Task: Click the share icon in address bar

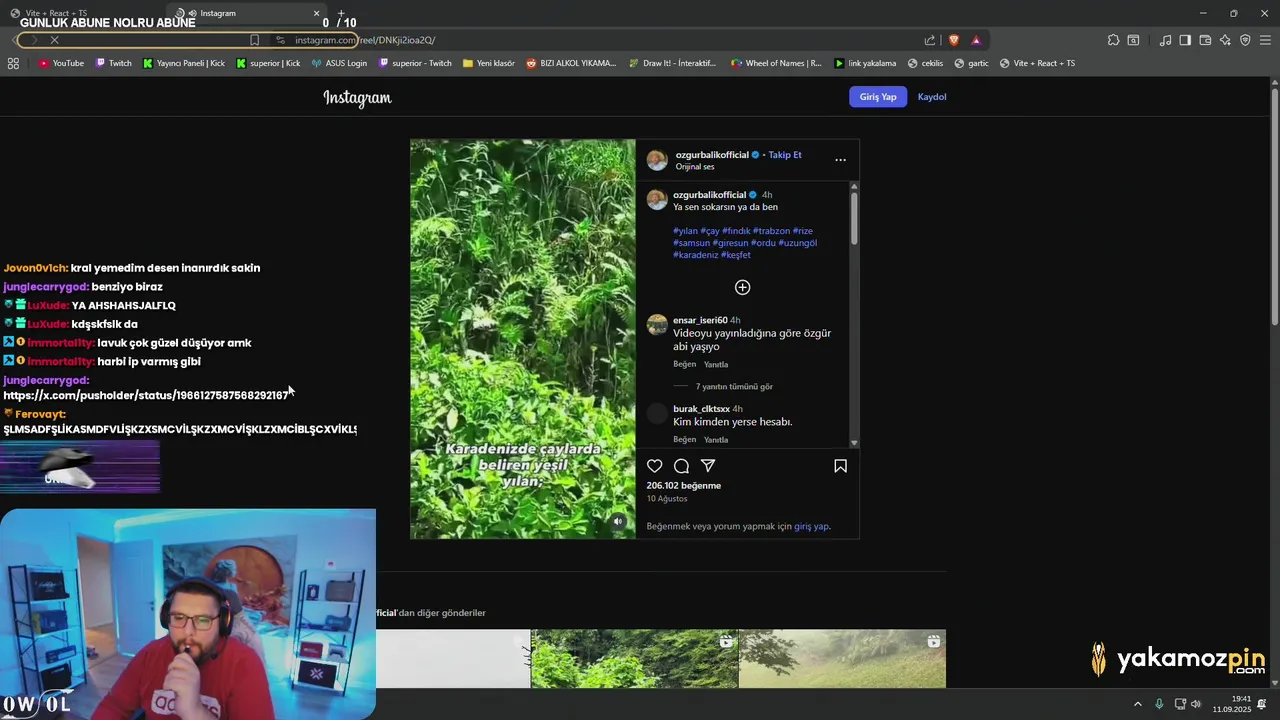Action: pyautogui.click(x=930, y=40)
